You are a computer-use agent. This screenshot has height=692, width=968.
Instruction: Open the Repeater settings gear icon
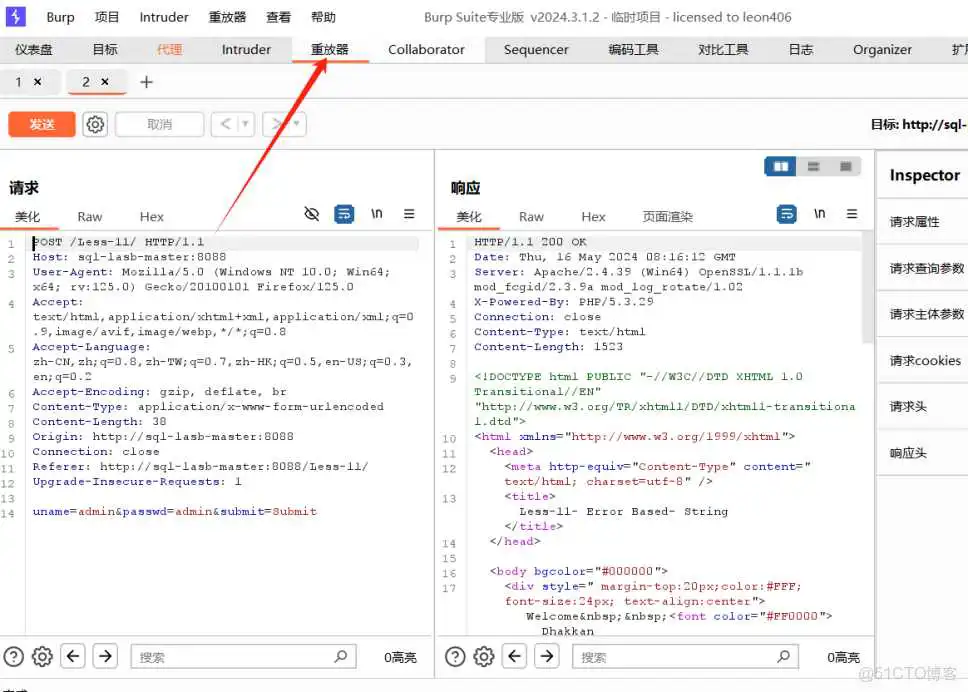[95, 125]
